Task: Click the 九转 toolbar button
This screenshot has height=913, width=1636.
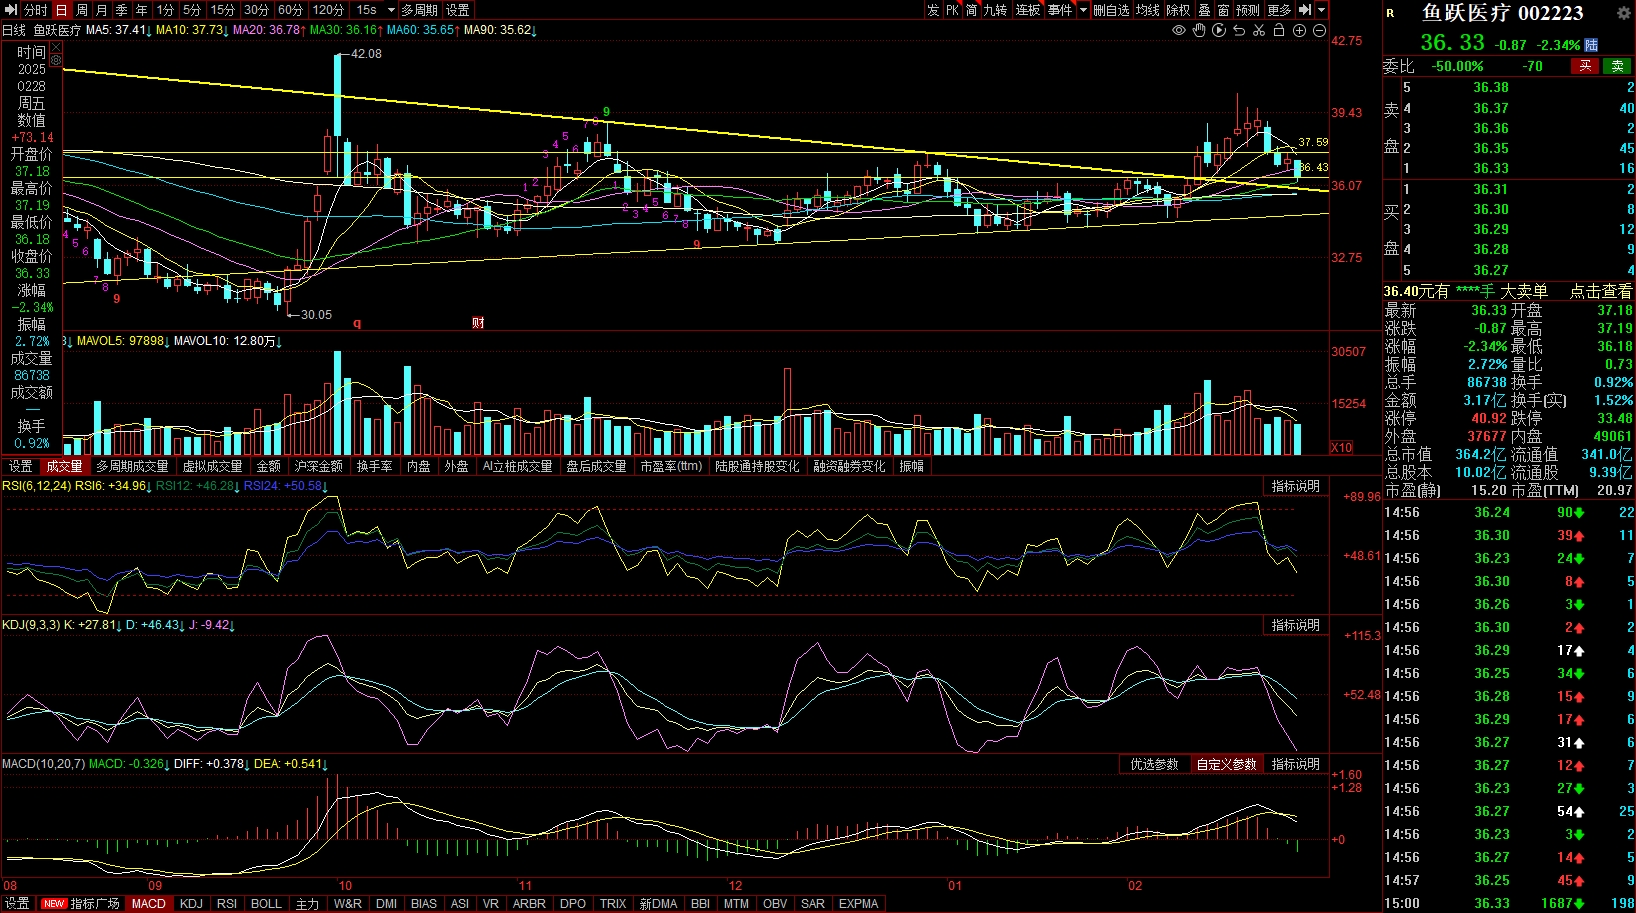Action: pos(995,10)
